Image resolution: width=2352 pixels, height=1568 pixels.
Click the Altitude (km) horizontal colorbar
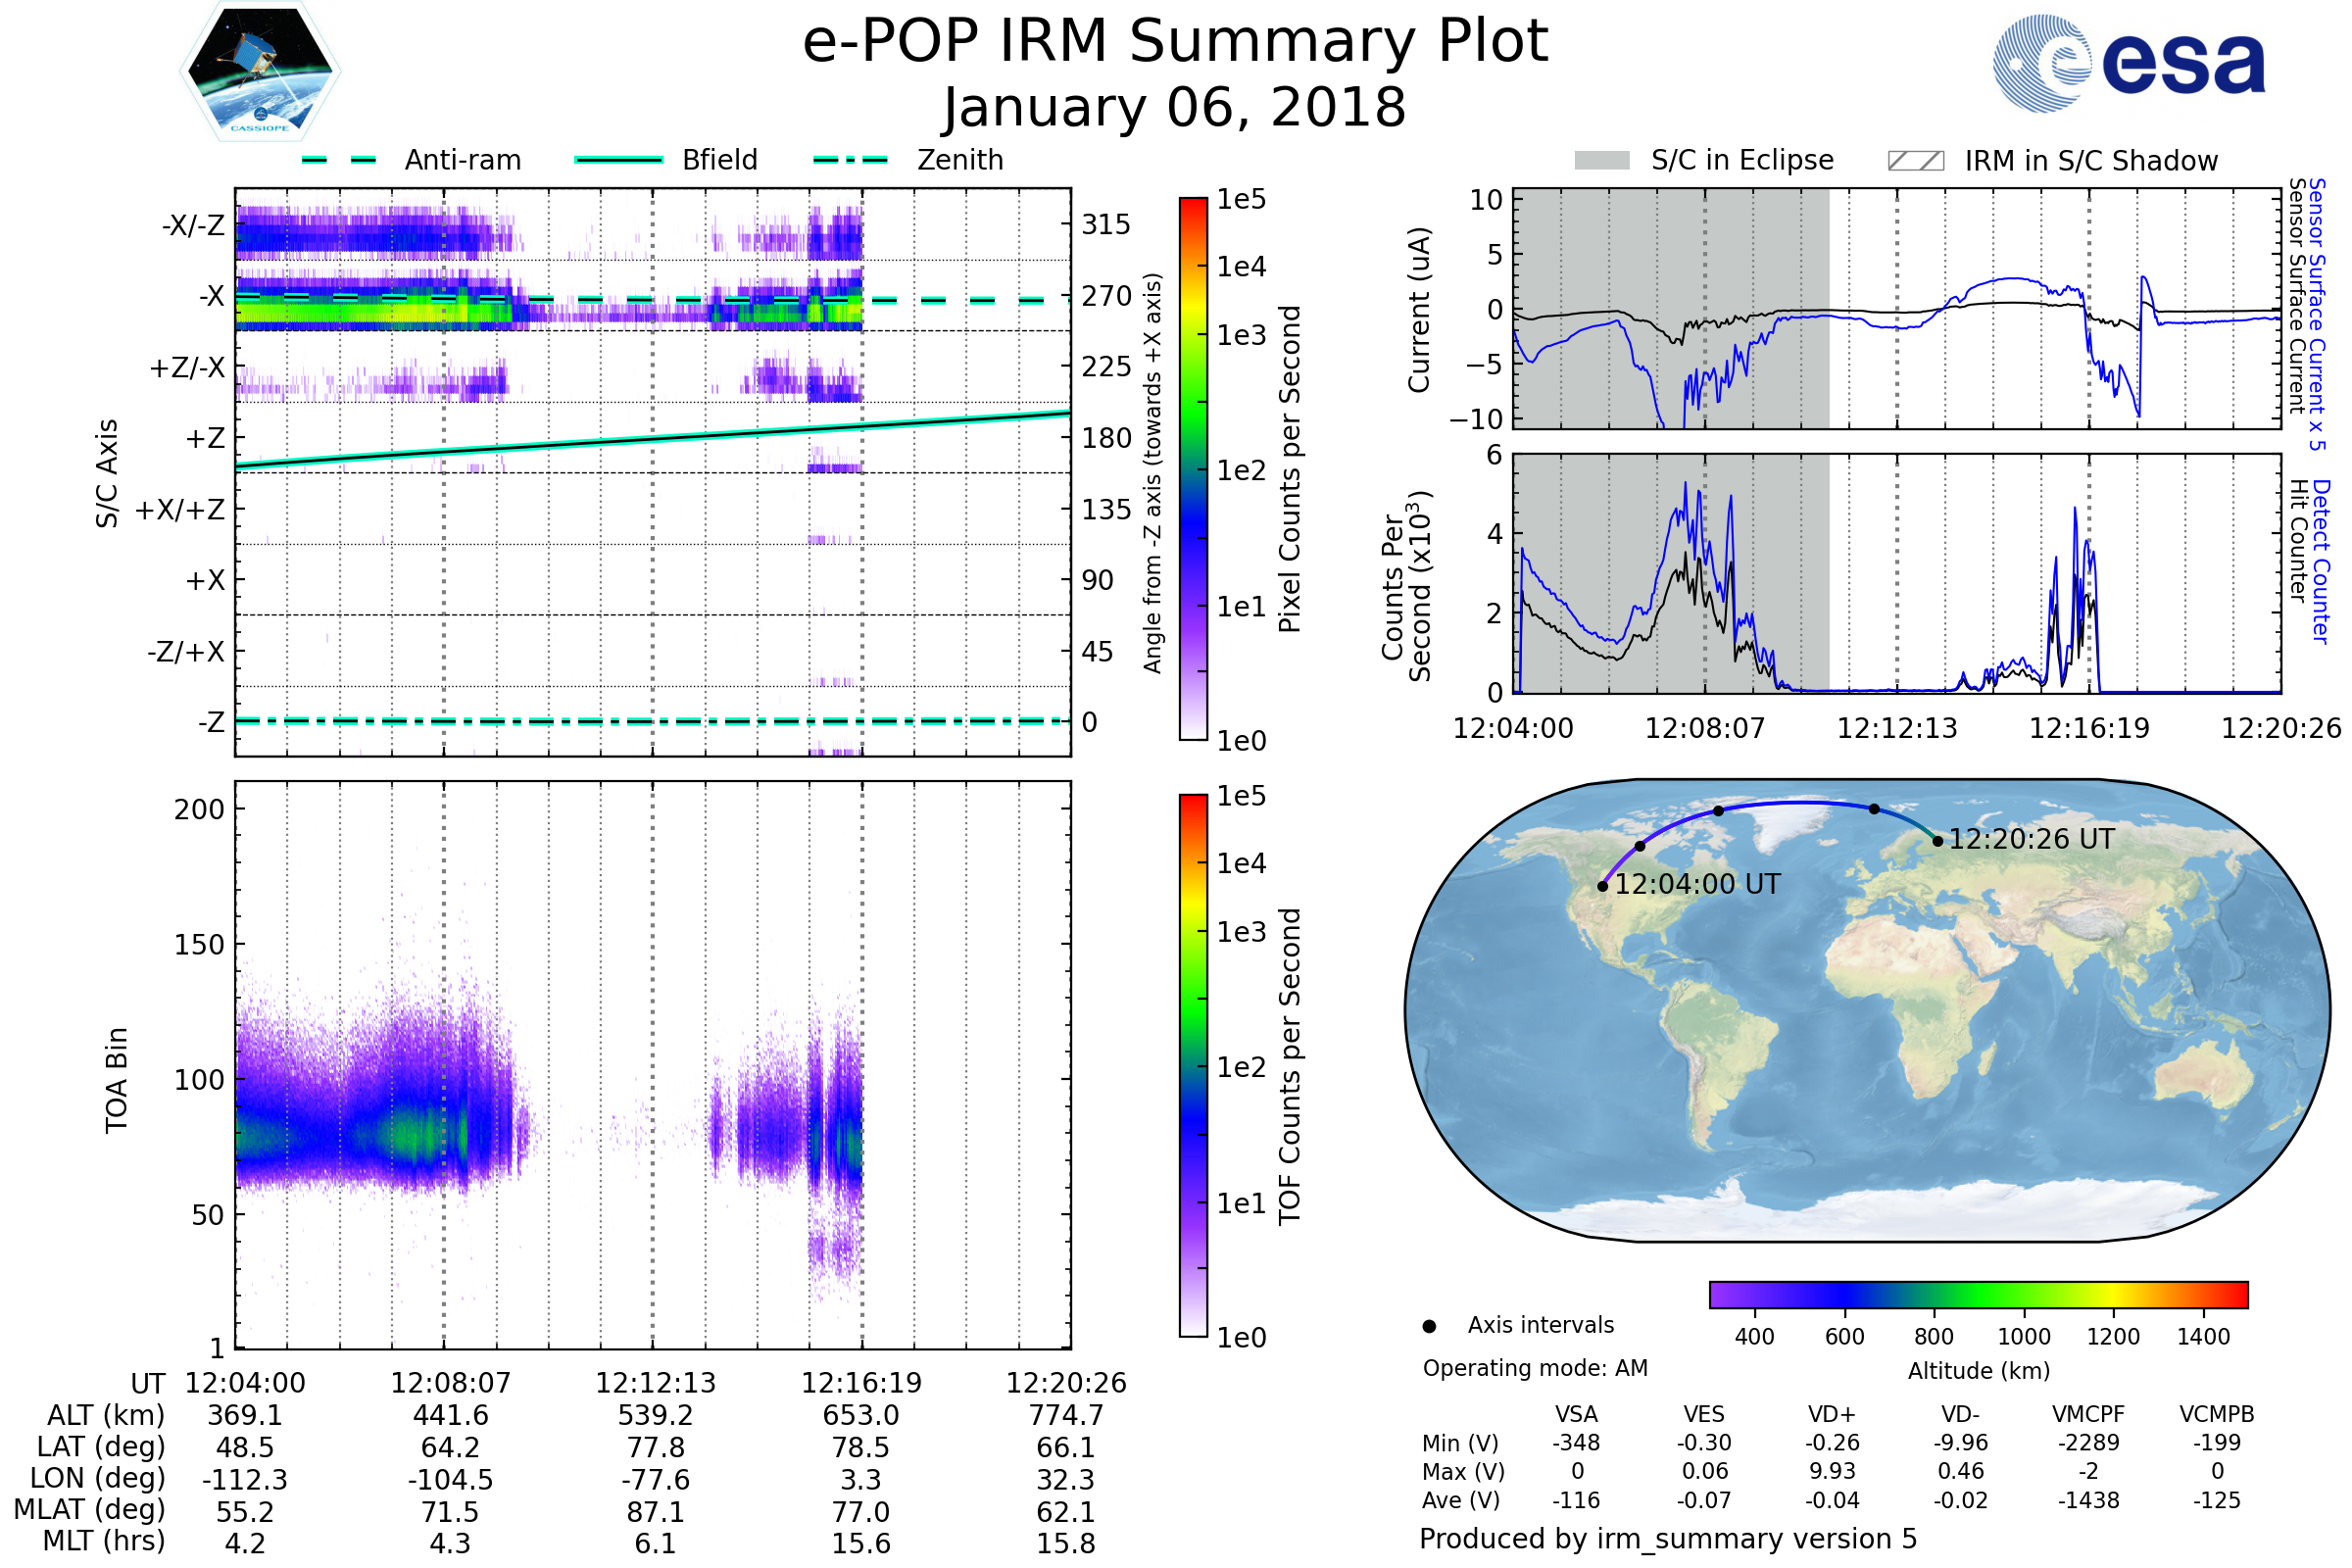[x=1978, y=1294]
